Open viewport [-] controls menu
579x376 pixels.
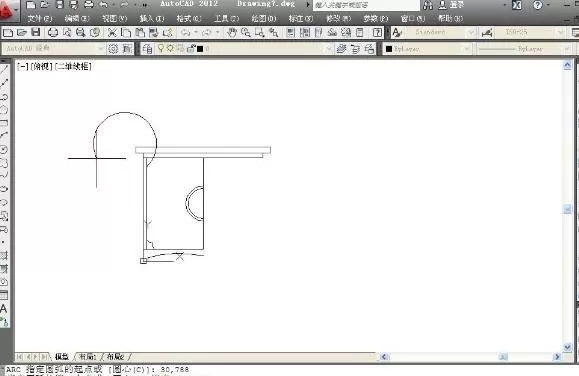23,66
